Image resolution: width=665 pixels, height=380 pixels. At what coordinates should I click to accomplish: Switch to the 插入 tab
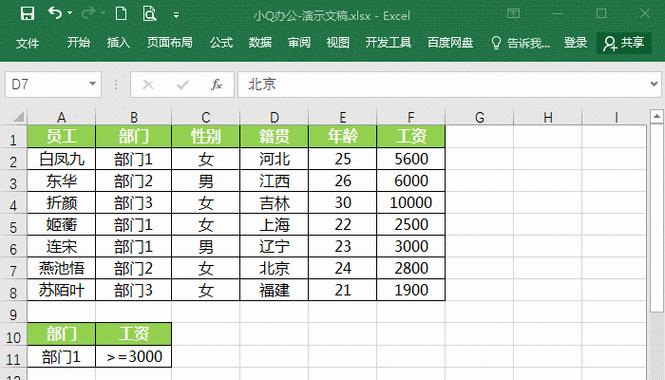118,42
